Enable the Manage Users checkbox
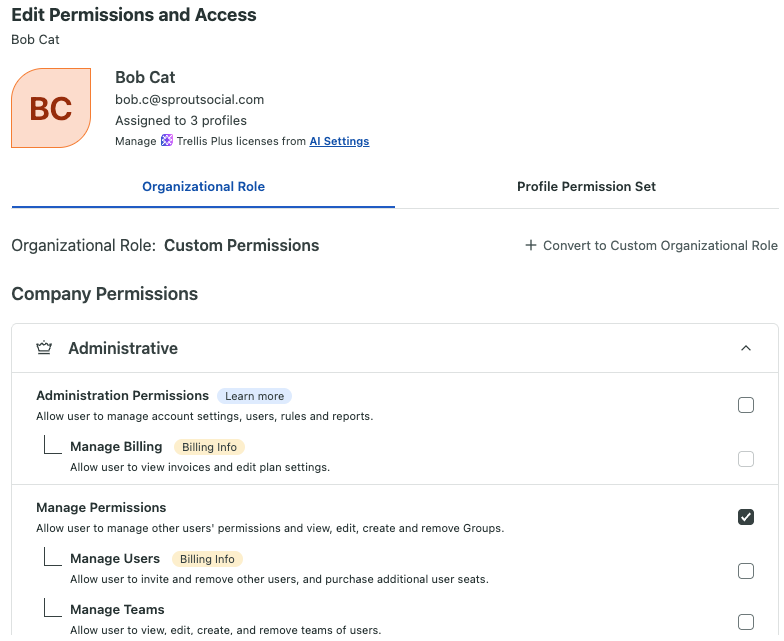The image size is (784, 641). 746,571
